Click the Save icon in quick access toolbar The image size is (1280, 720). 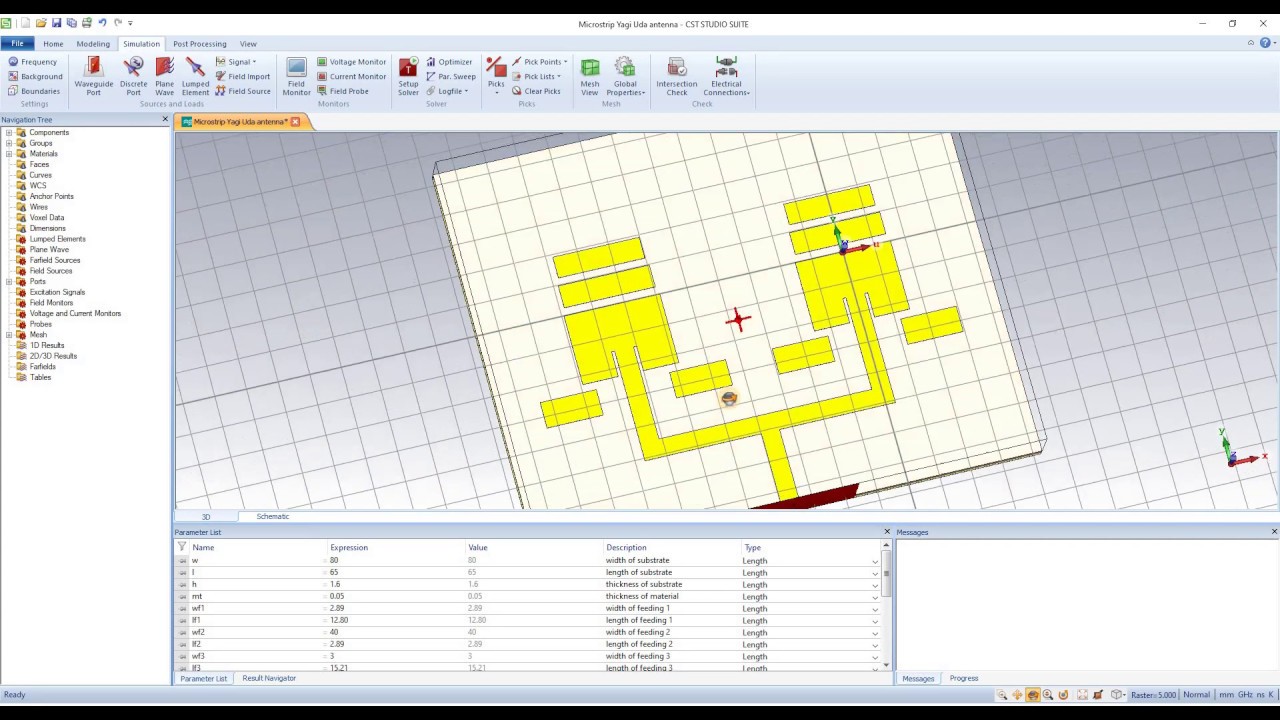coord(56,22)
